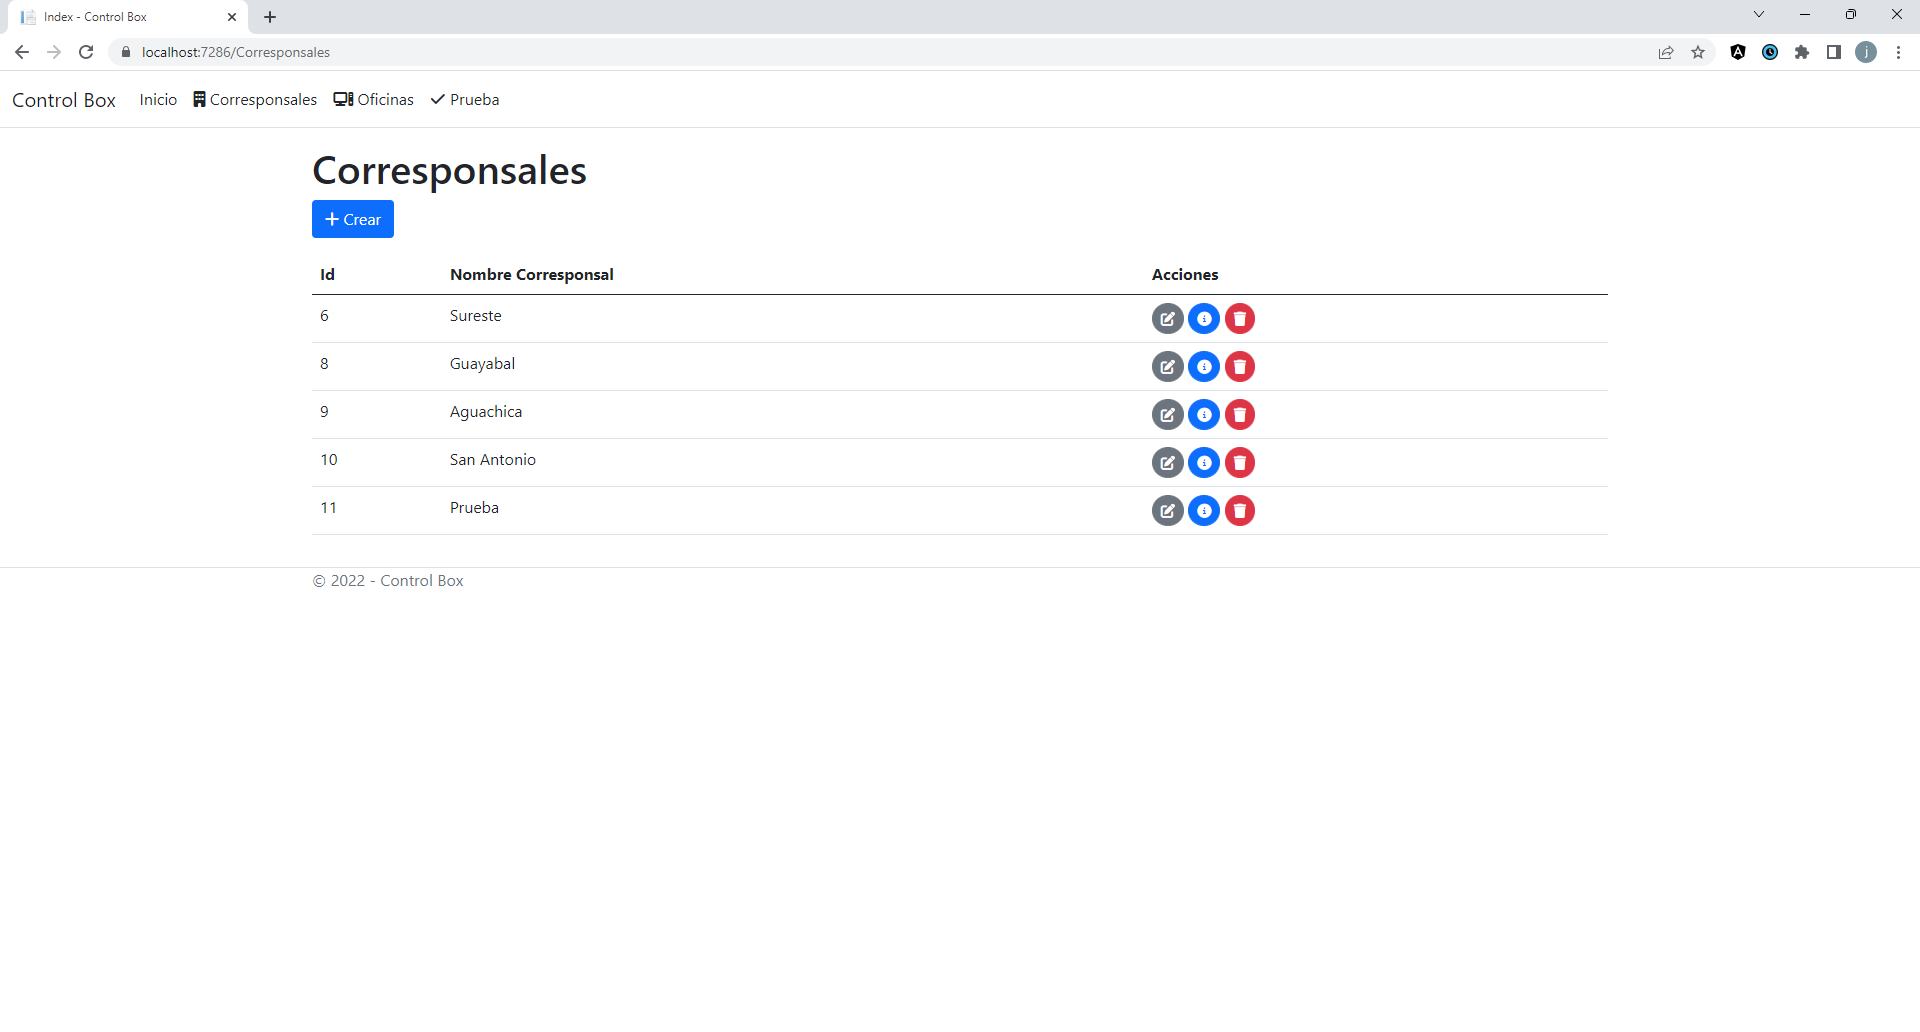This screenshot has width=1920, height=1032.
Task: Click the 'San Antonio' name cell
Action: coord(493,460)
